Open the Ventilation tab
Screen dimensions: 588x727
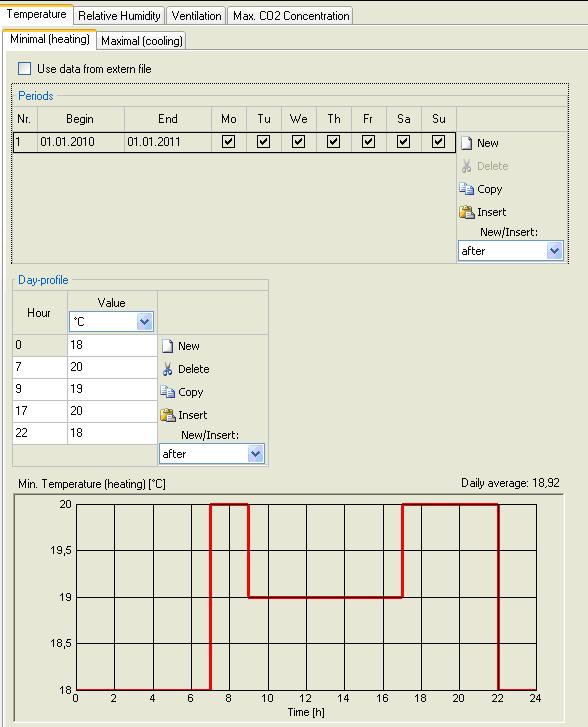[x=197, y=16]
